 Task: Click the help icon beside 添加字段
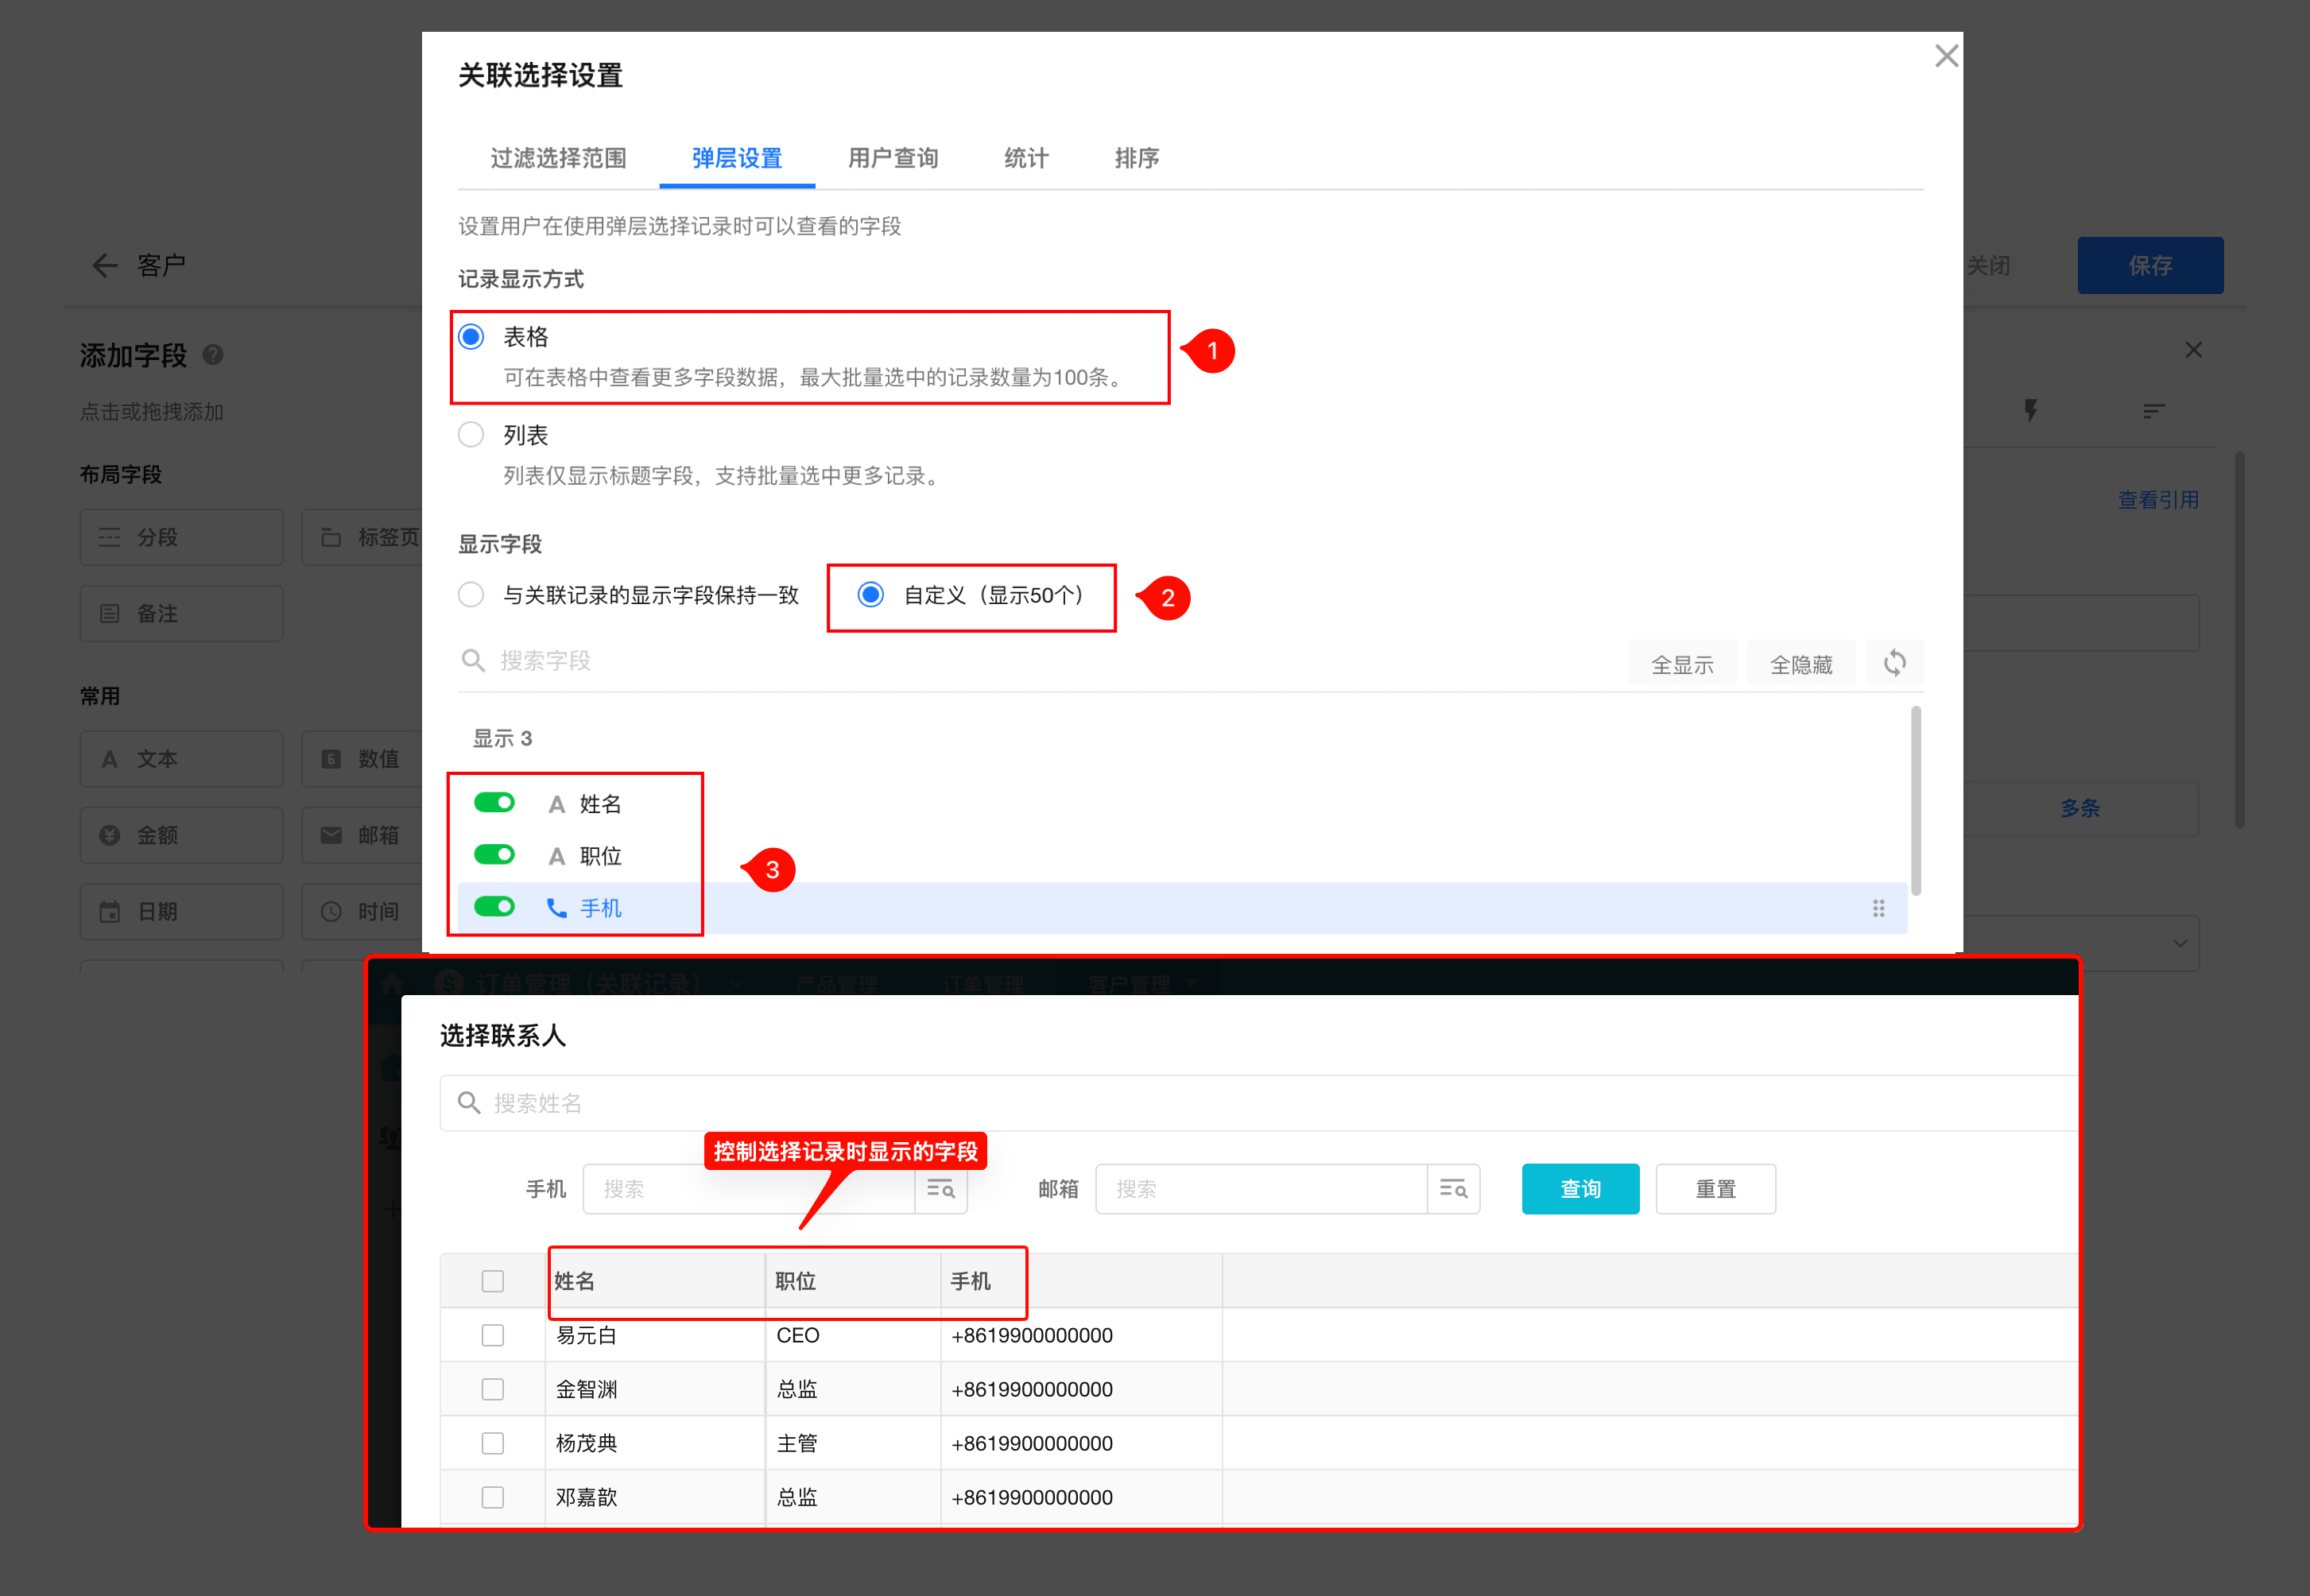click(x=213, y=355)
